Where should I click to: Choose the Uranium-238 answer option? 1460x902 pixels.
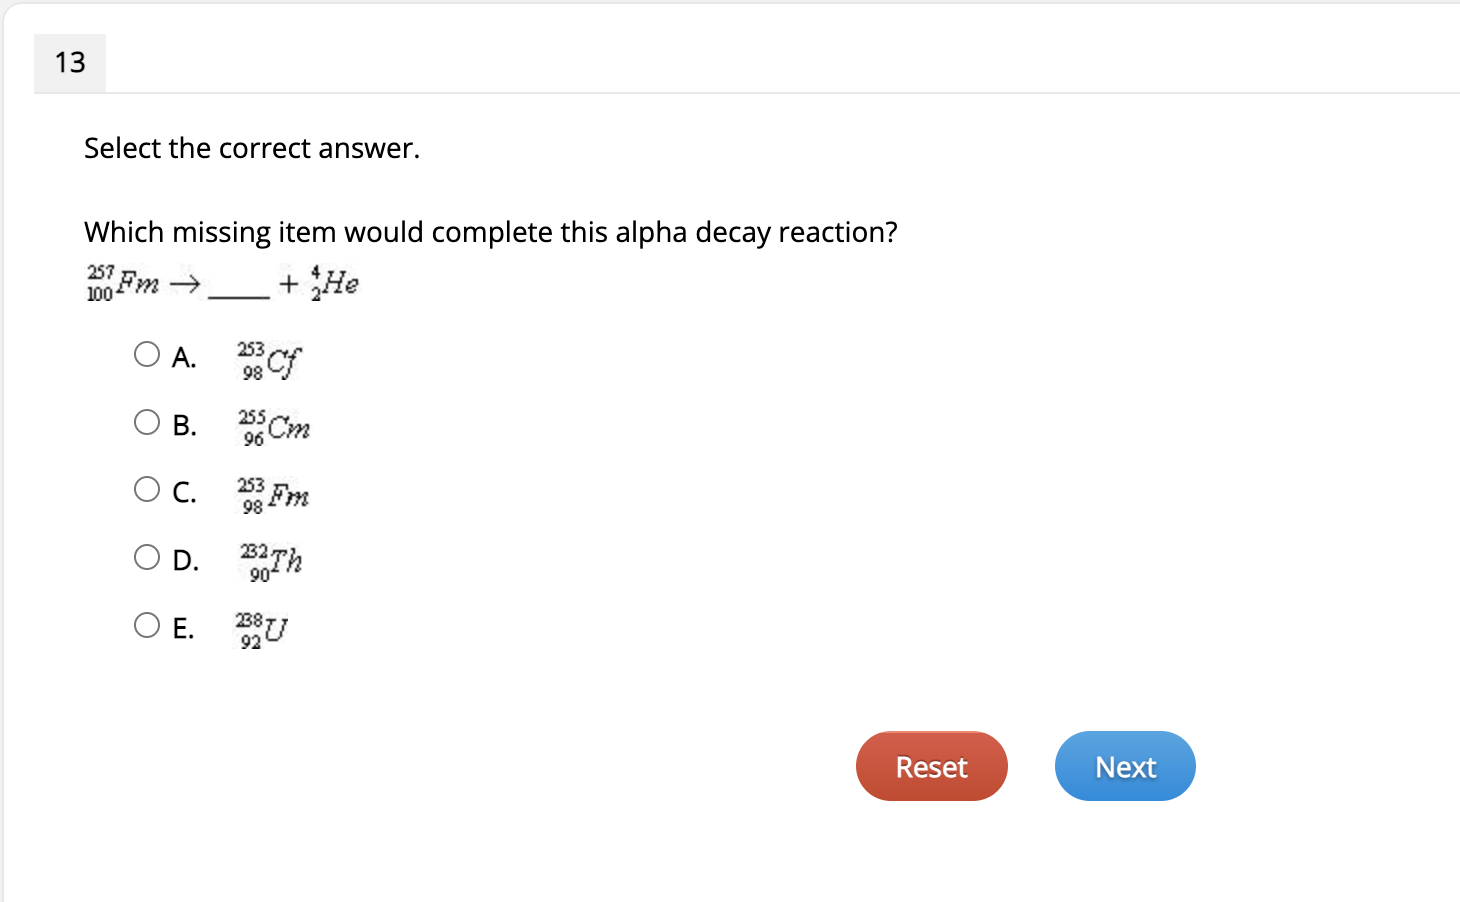(x=263, y=629)
